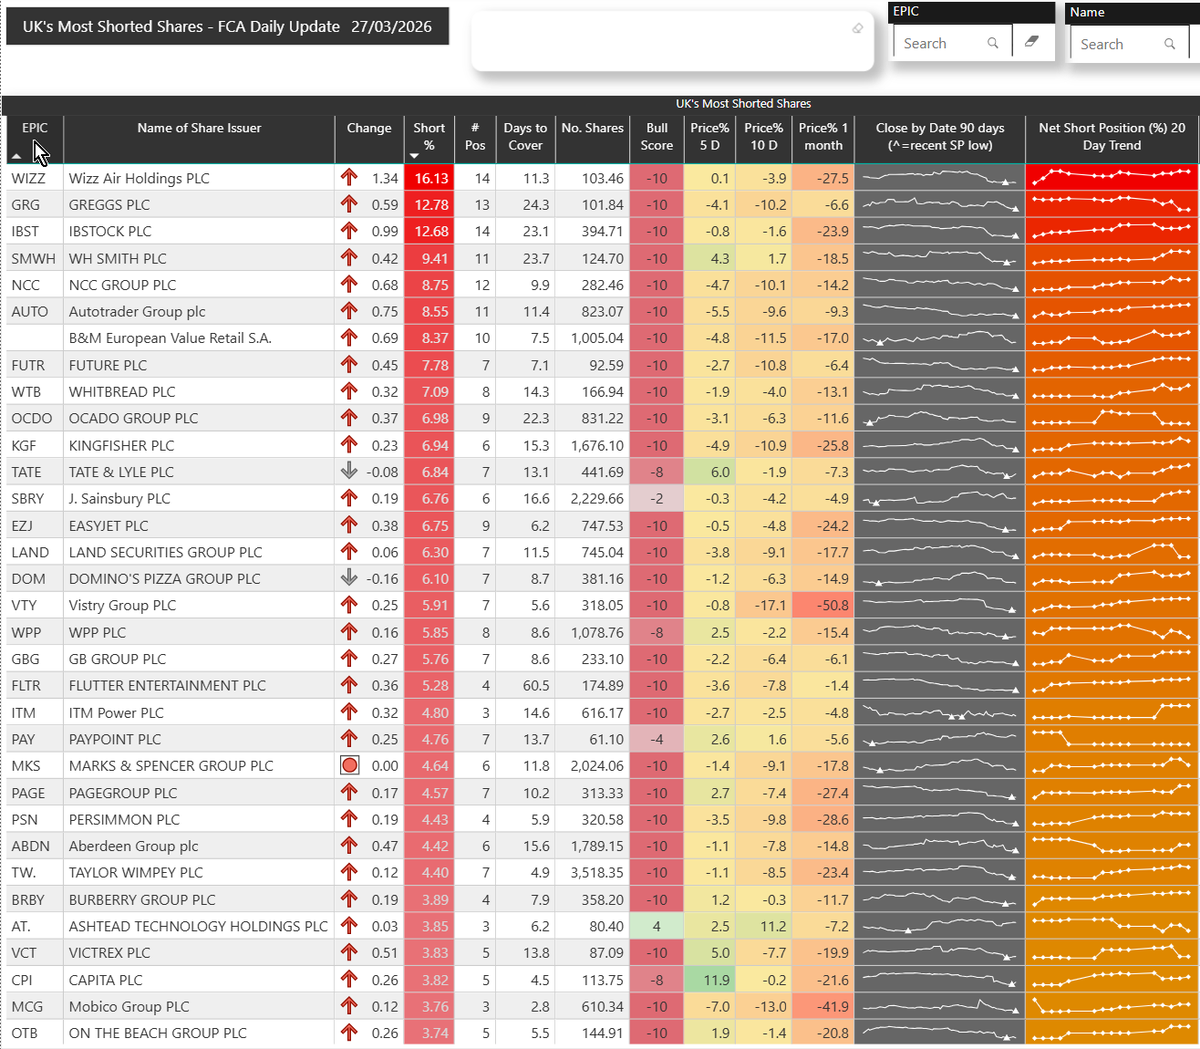Open the ITM Power 90 days close sparkline
This screenshot has width=1200, height=1049.
click(940, 712)
